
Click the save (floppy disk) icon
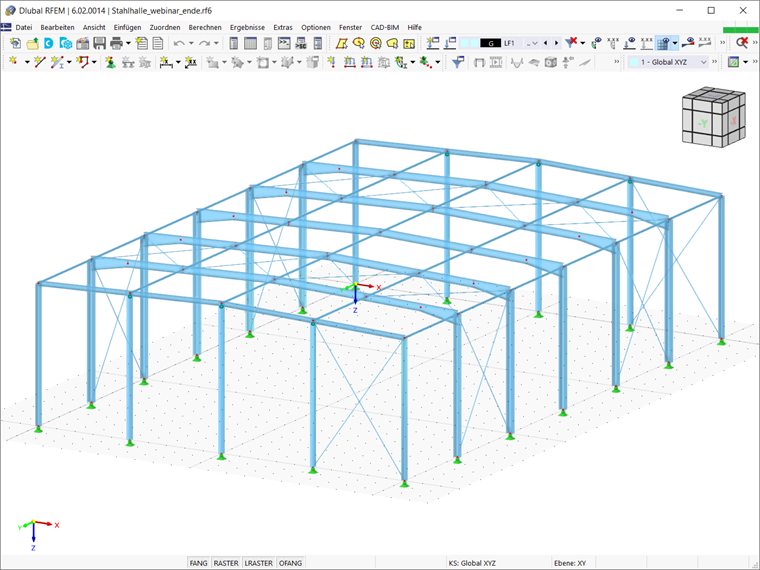[99, 43]
